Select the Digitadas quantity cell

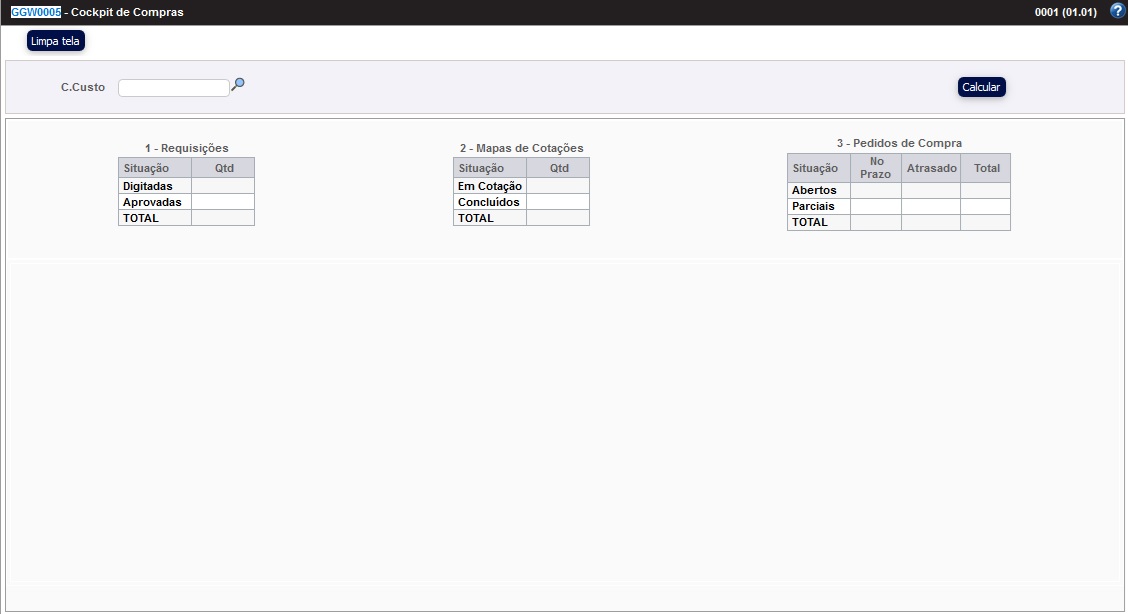coord(222,186)
